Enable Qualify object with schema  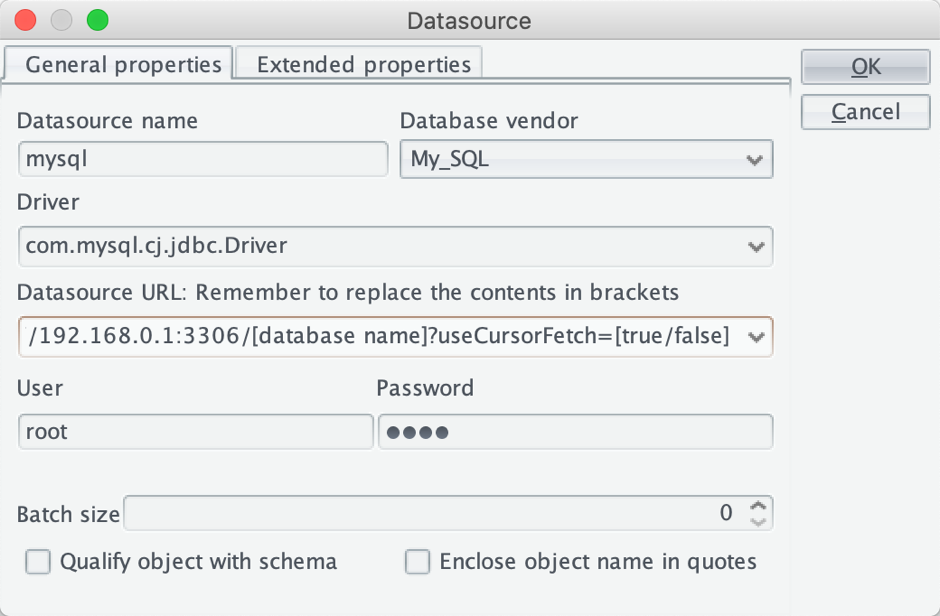[x=38, y=562]
